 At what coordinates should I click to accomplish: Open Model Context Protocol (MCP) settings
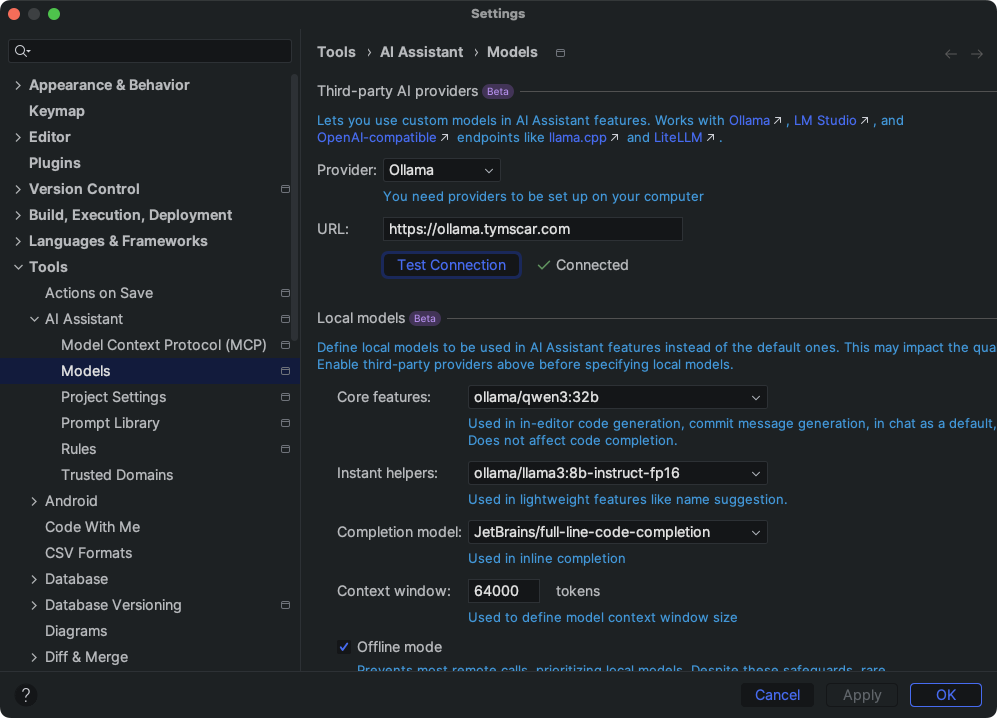[x=163, y=345]
